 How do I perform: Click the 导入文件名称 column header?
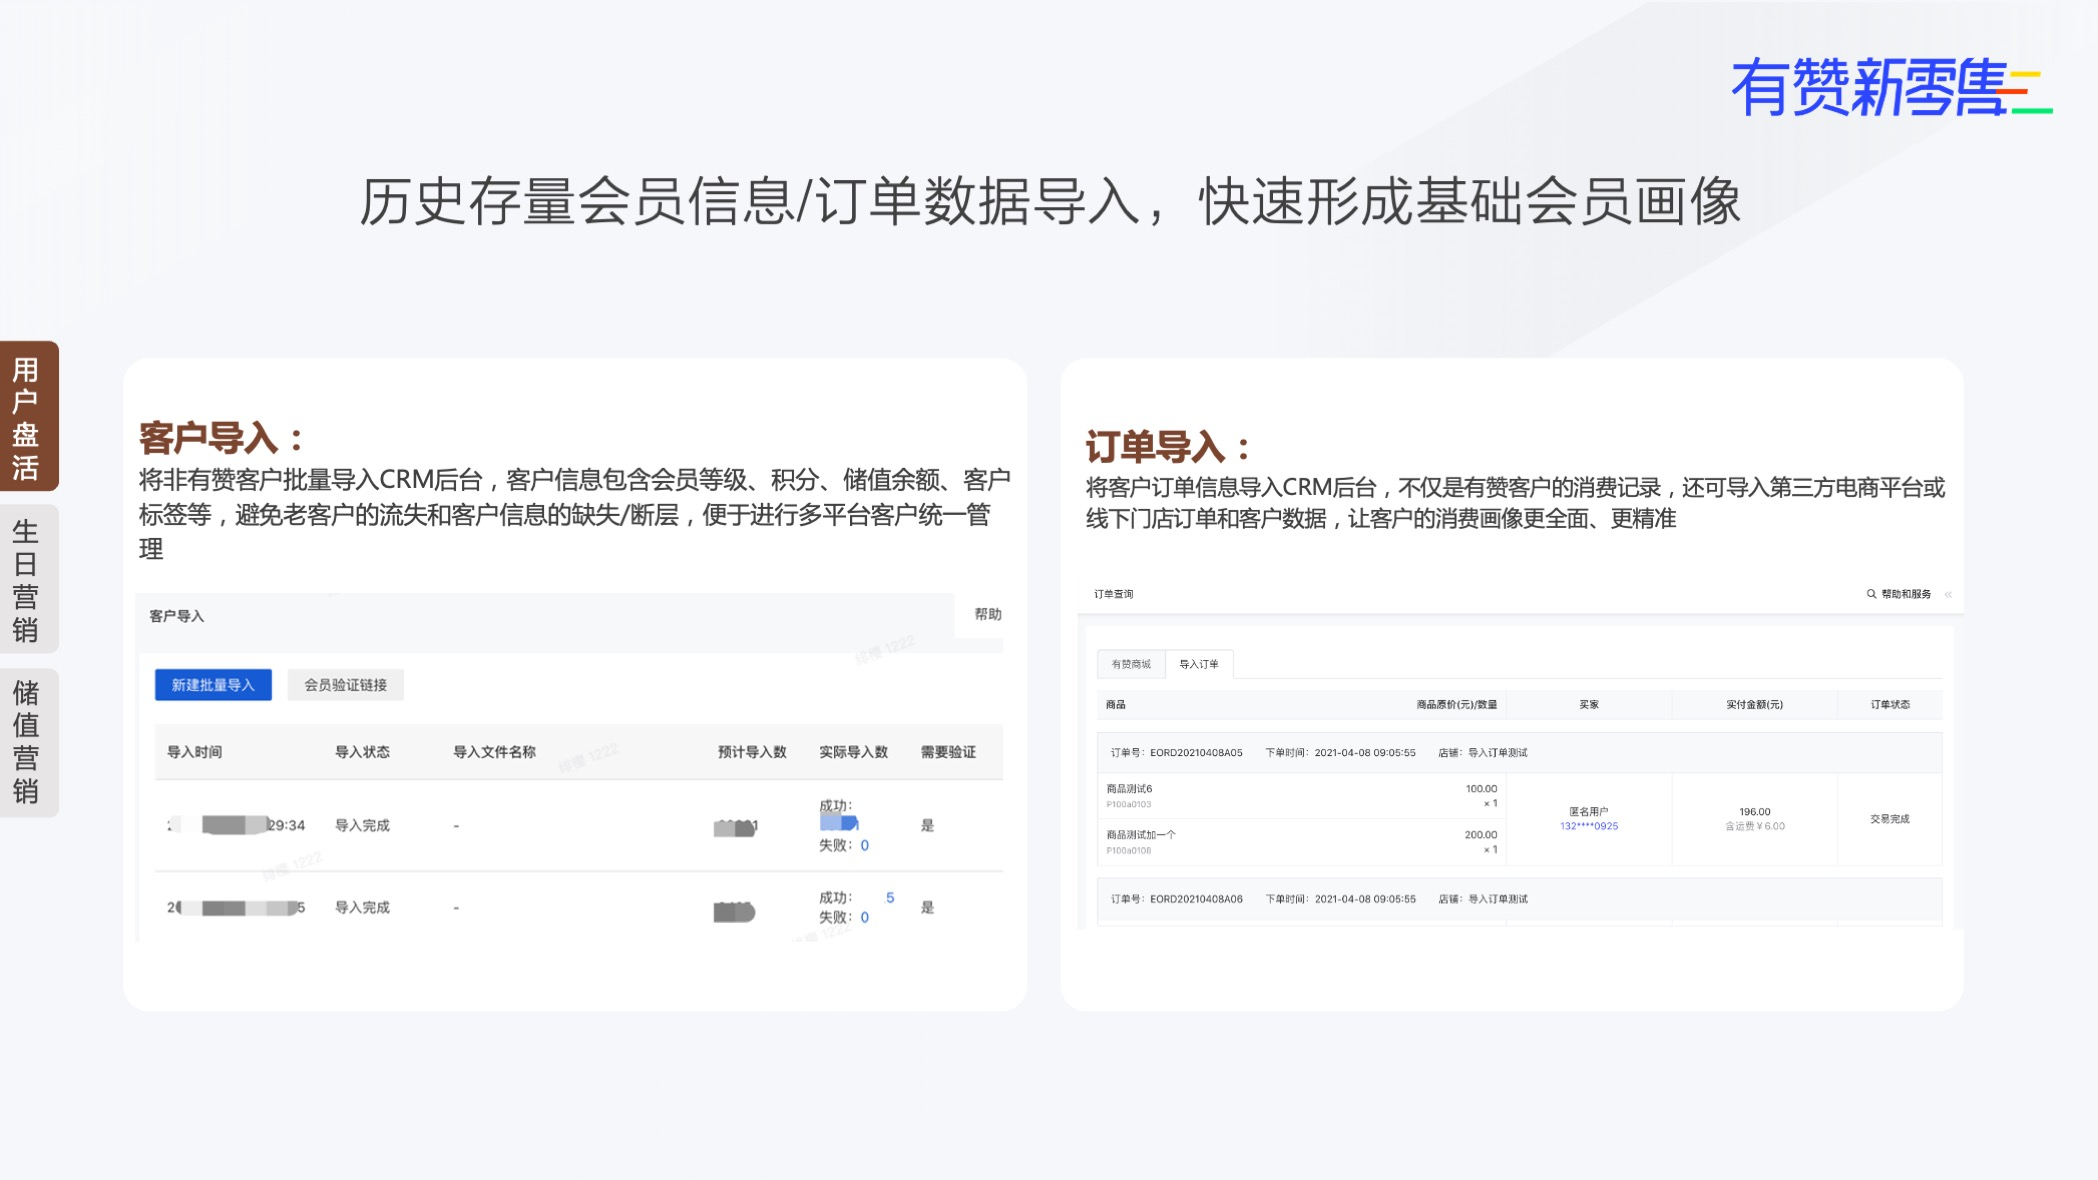pos(495,752)
